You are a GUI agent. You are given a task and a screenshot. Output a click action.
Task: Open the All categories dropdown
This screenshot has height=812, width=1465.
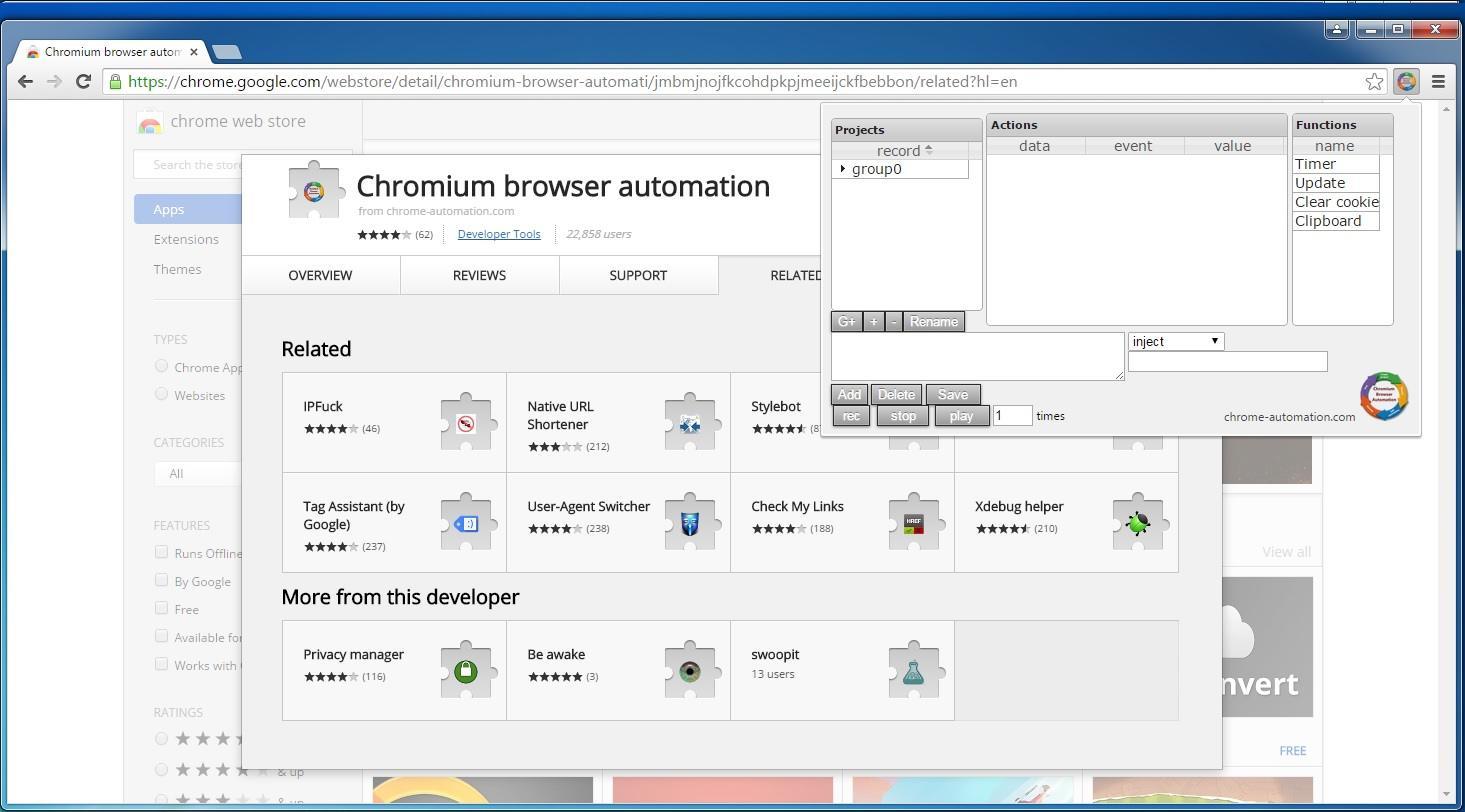(x=198, y=473)
